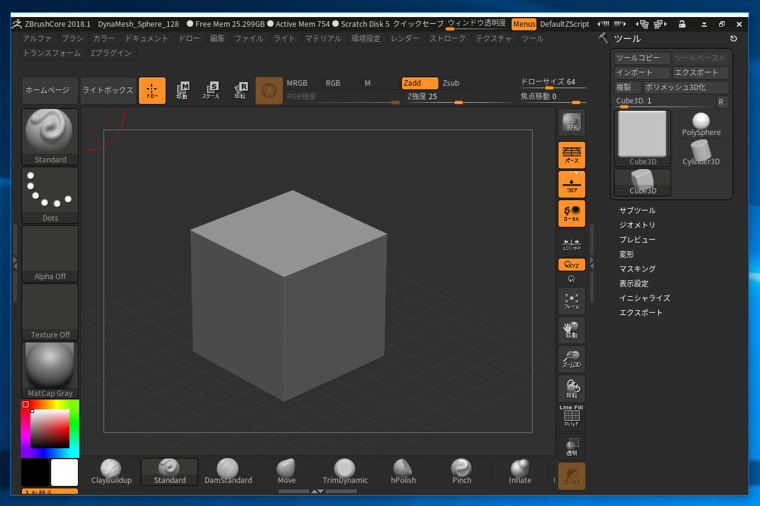Expand the 表示設定 section
Image resolution: width=760 pixels, height=506 pixels.
point(633,284)
